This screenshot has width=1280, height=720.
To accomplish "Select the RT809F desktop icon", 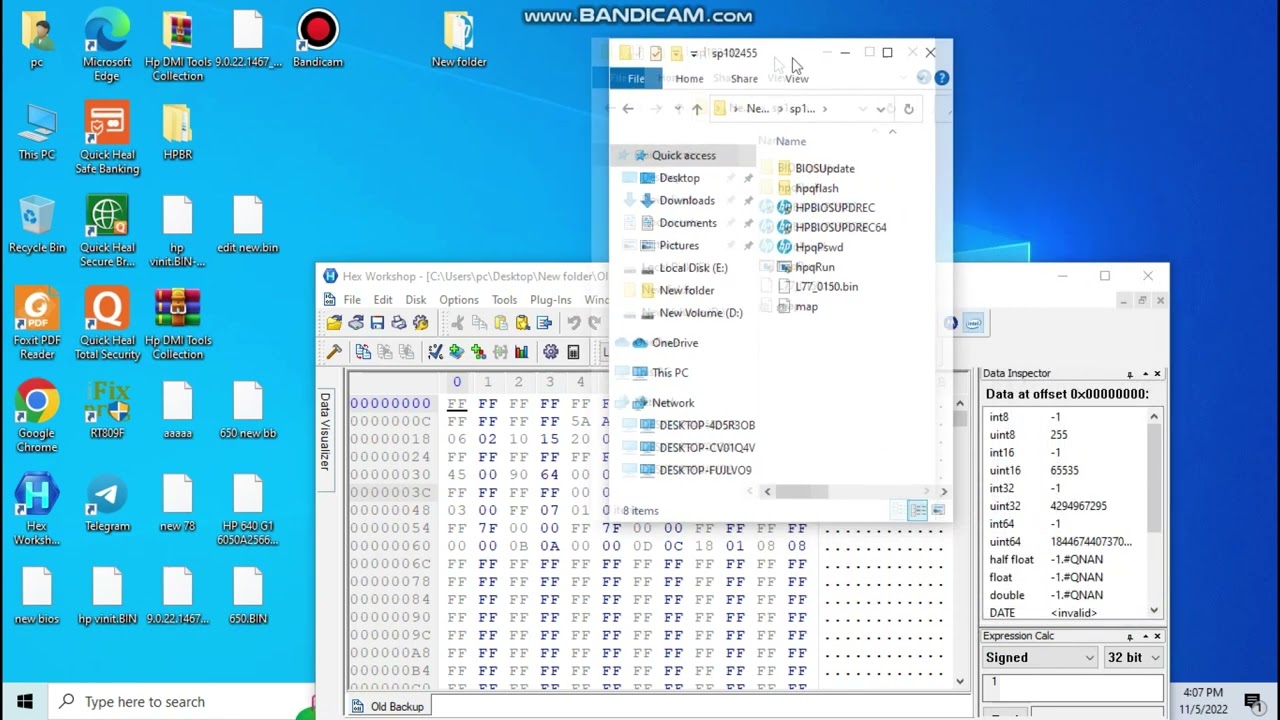I will pyautogui.click(x=107, y=412).
